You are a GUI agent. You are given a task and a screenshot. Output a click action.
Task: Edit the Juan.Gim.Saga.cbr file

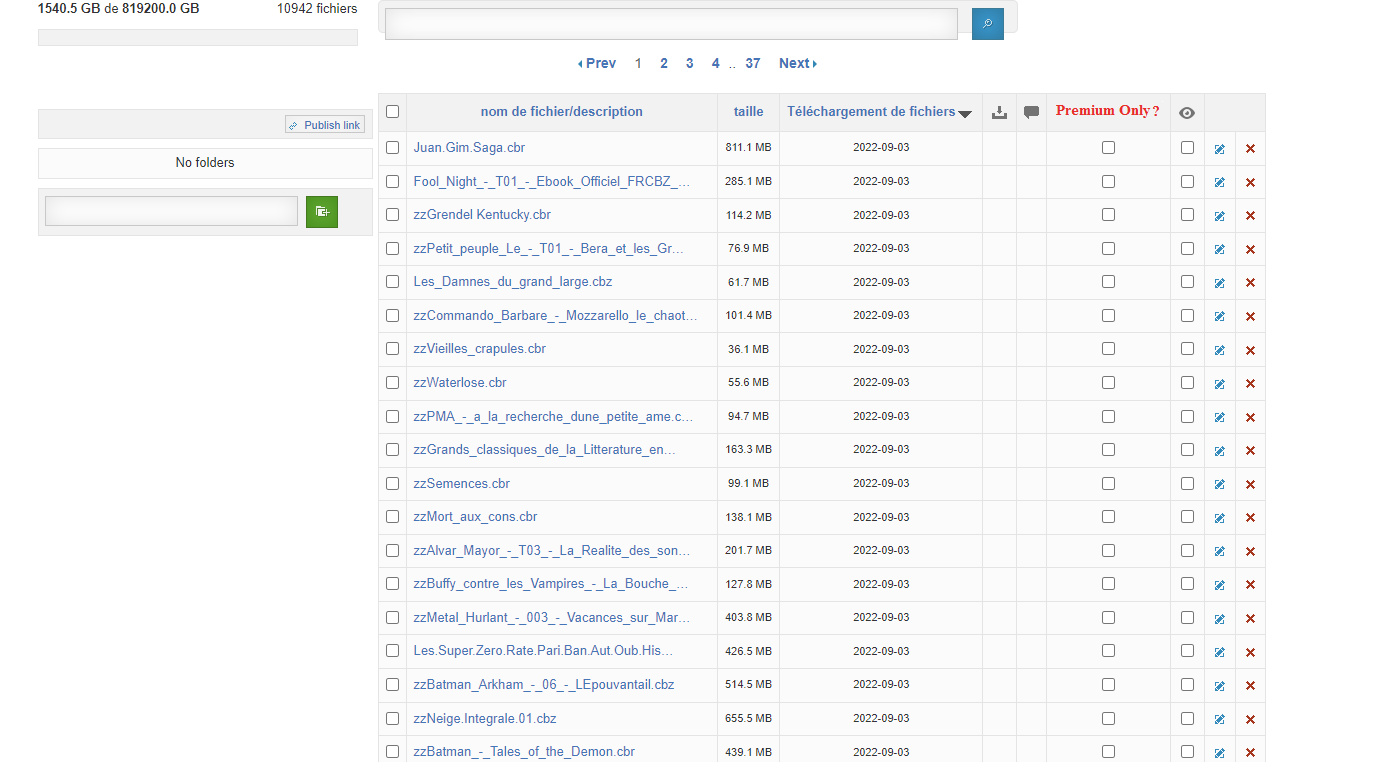(1220, 149)
